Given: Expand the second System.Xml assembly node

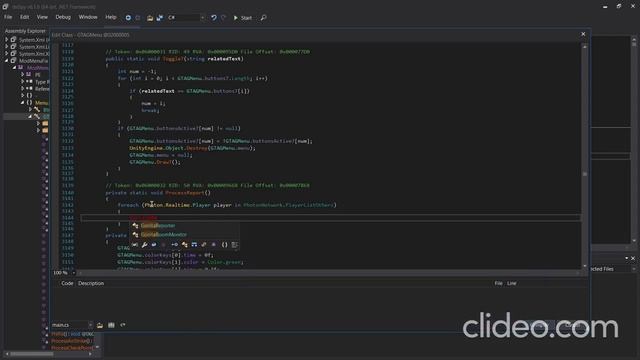Looking at the screenshot, I should [x=7, y=47].
